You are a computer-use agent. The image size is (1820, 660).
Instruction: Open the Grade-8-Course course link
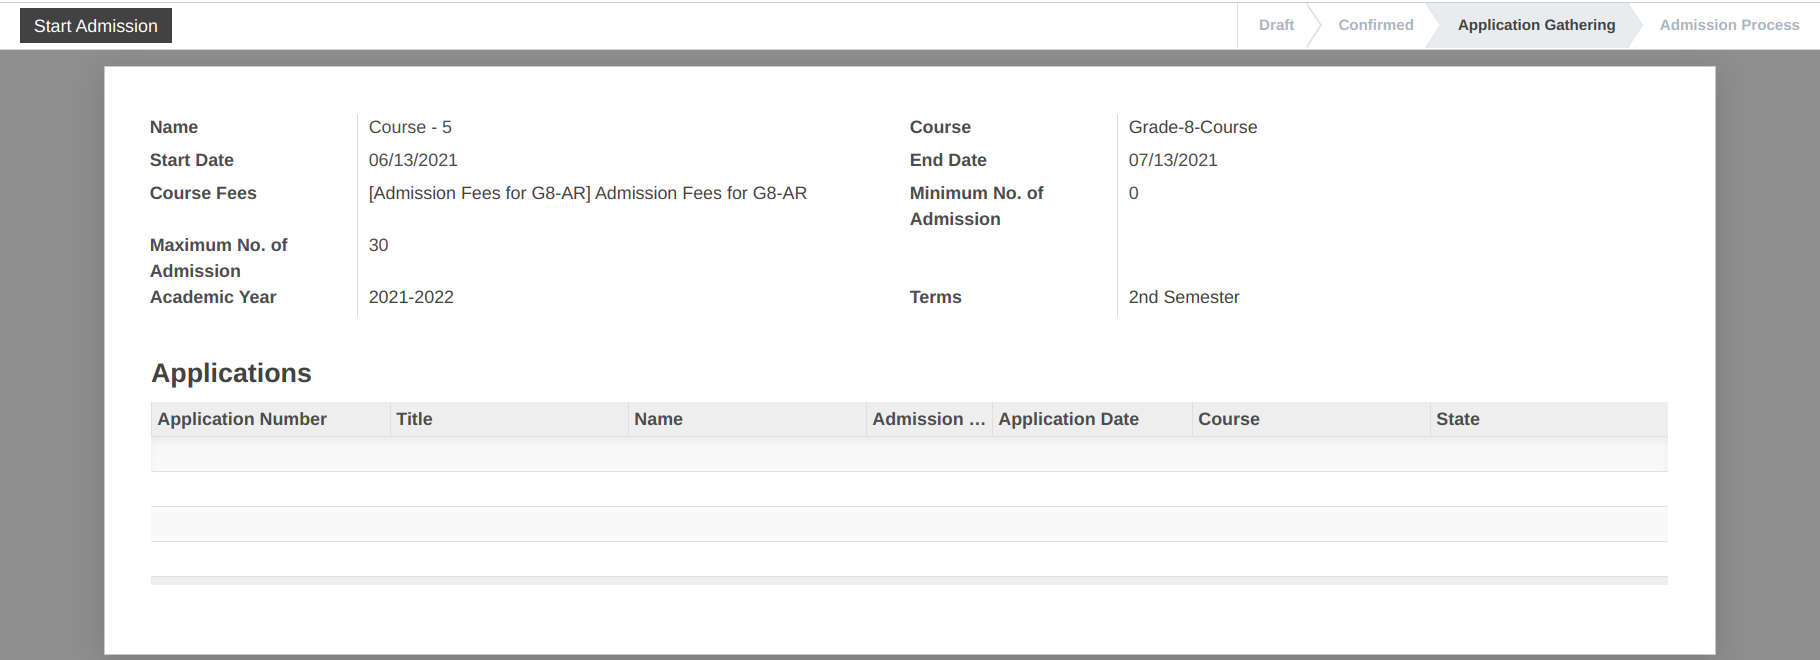tap(1193, 127)
